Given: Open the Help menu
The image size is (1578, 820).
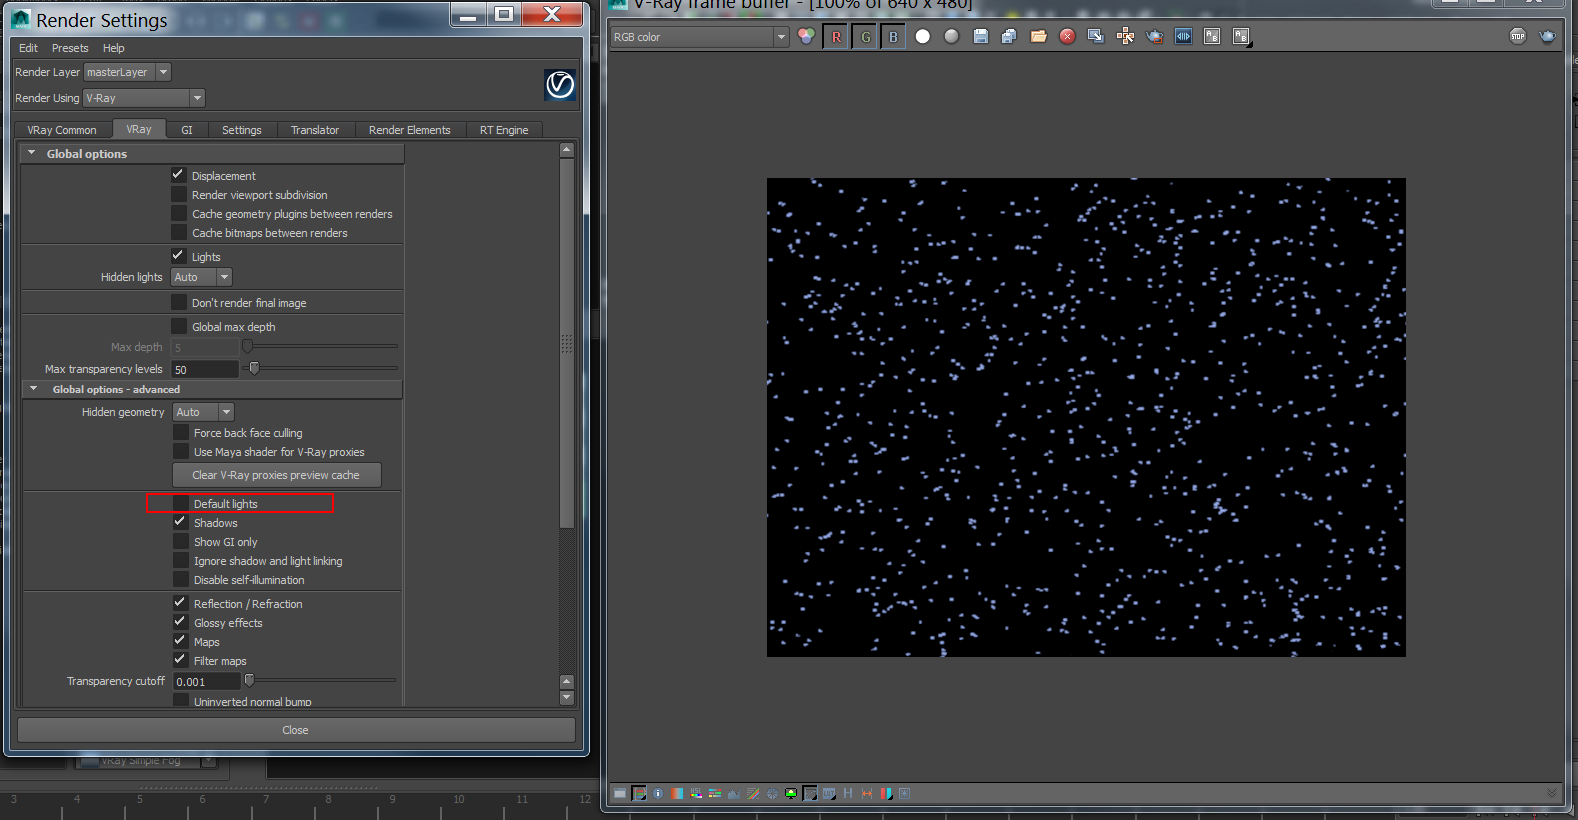Looking at the screenshot, I should tap(114, 48).
